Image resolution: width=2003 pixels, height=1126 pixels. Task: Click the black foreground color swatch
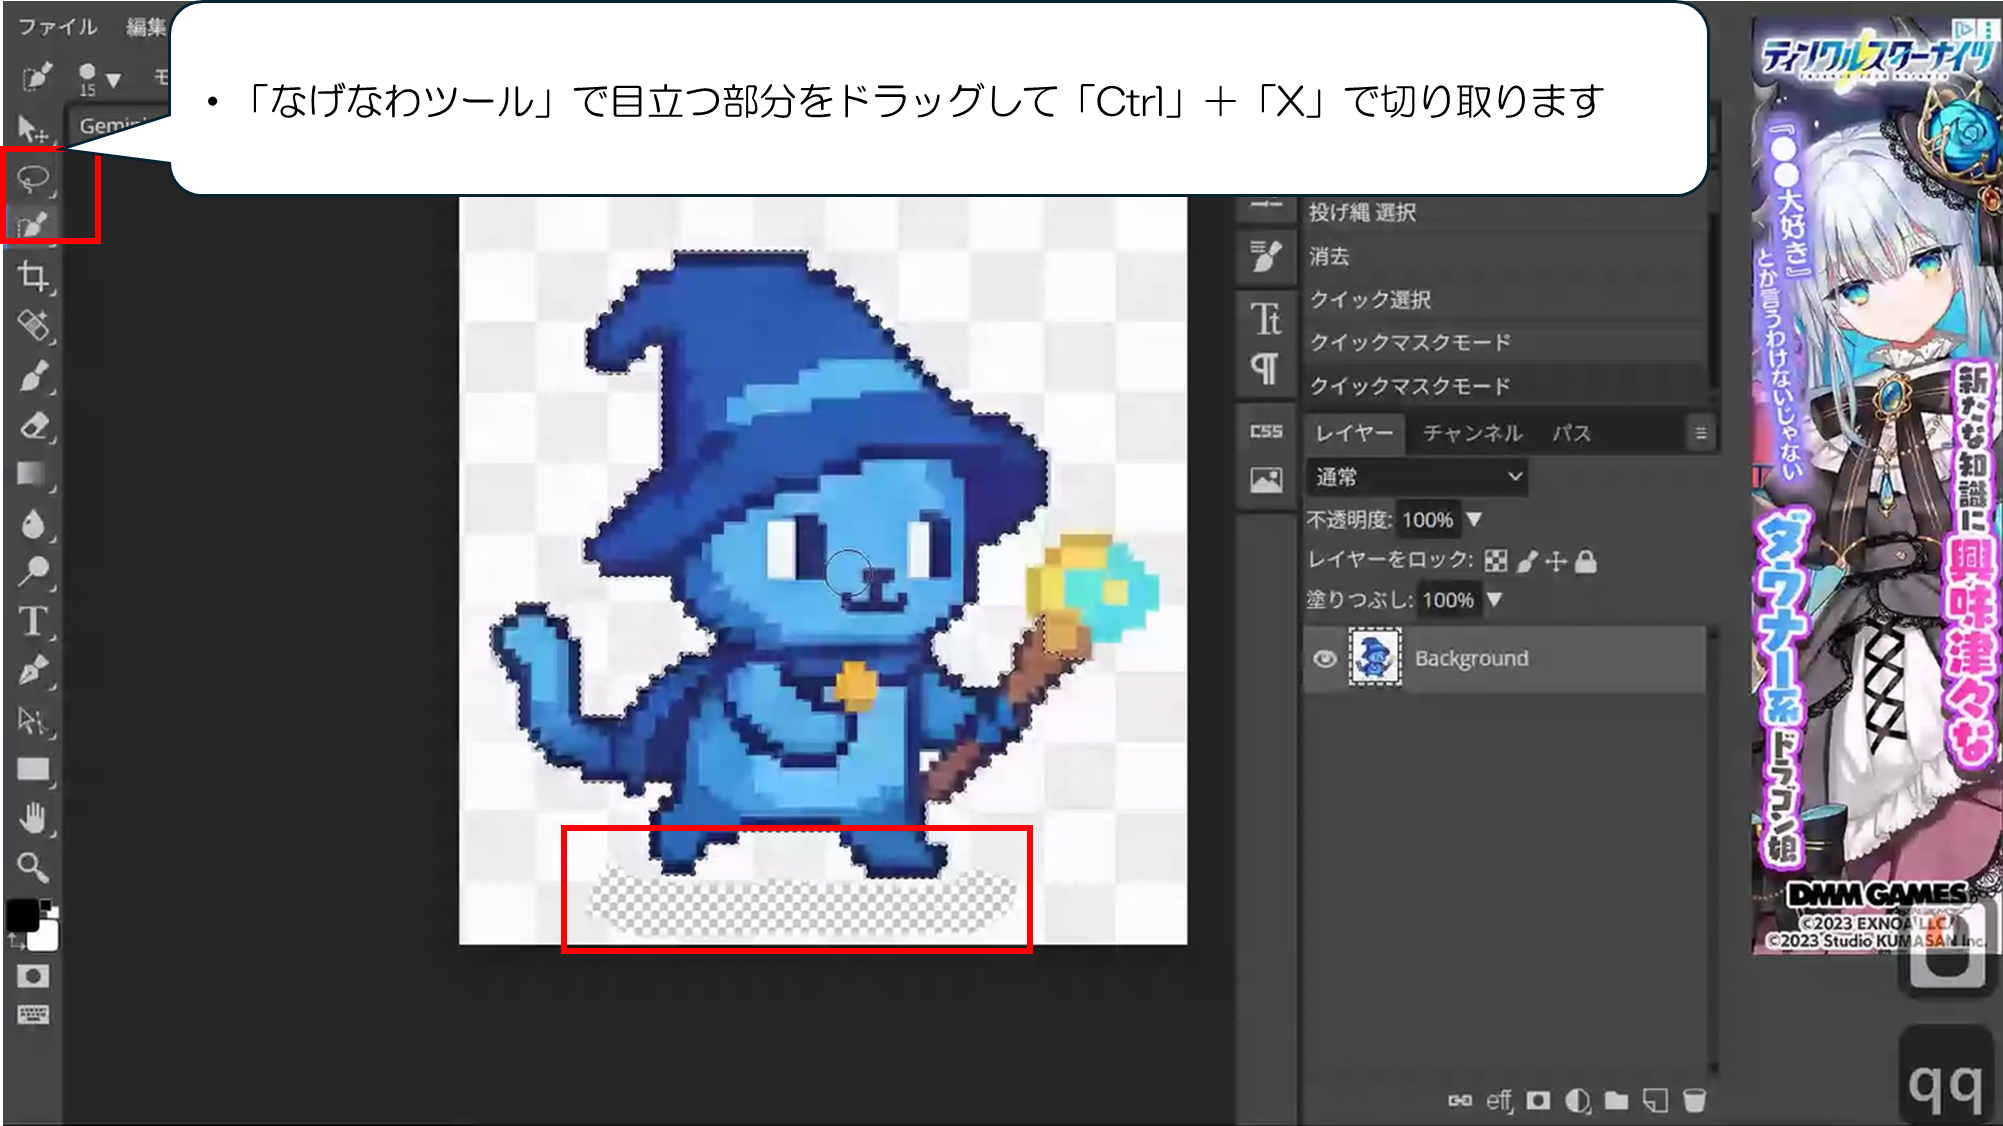[x=22, y=915]
